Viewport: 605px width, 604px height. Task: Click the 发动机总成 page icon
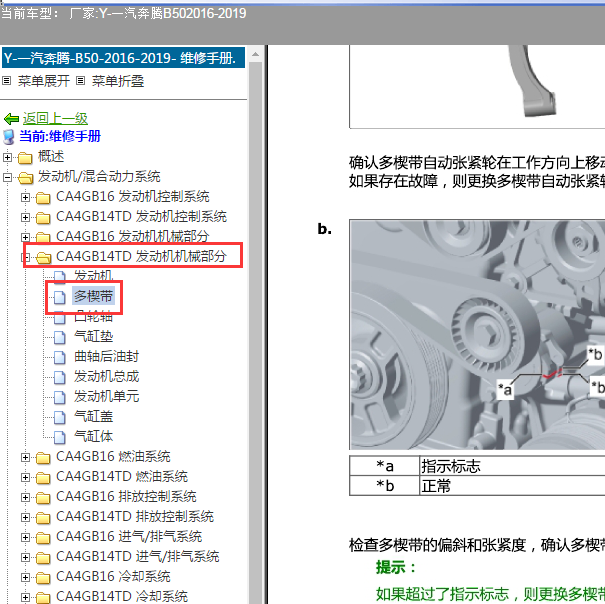click(x=60, y=377)
